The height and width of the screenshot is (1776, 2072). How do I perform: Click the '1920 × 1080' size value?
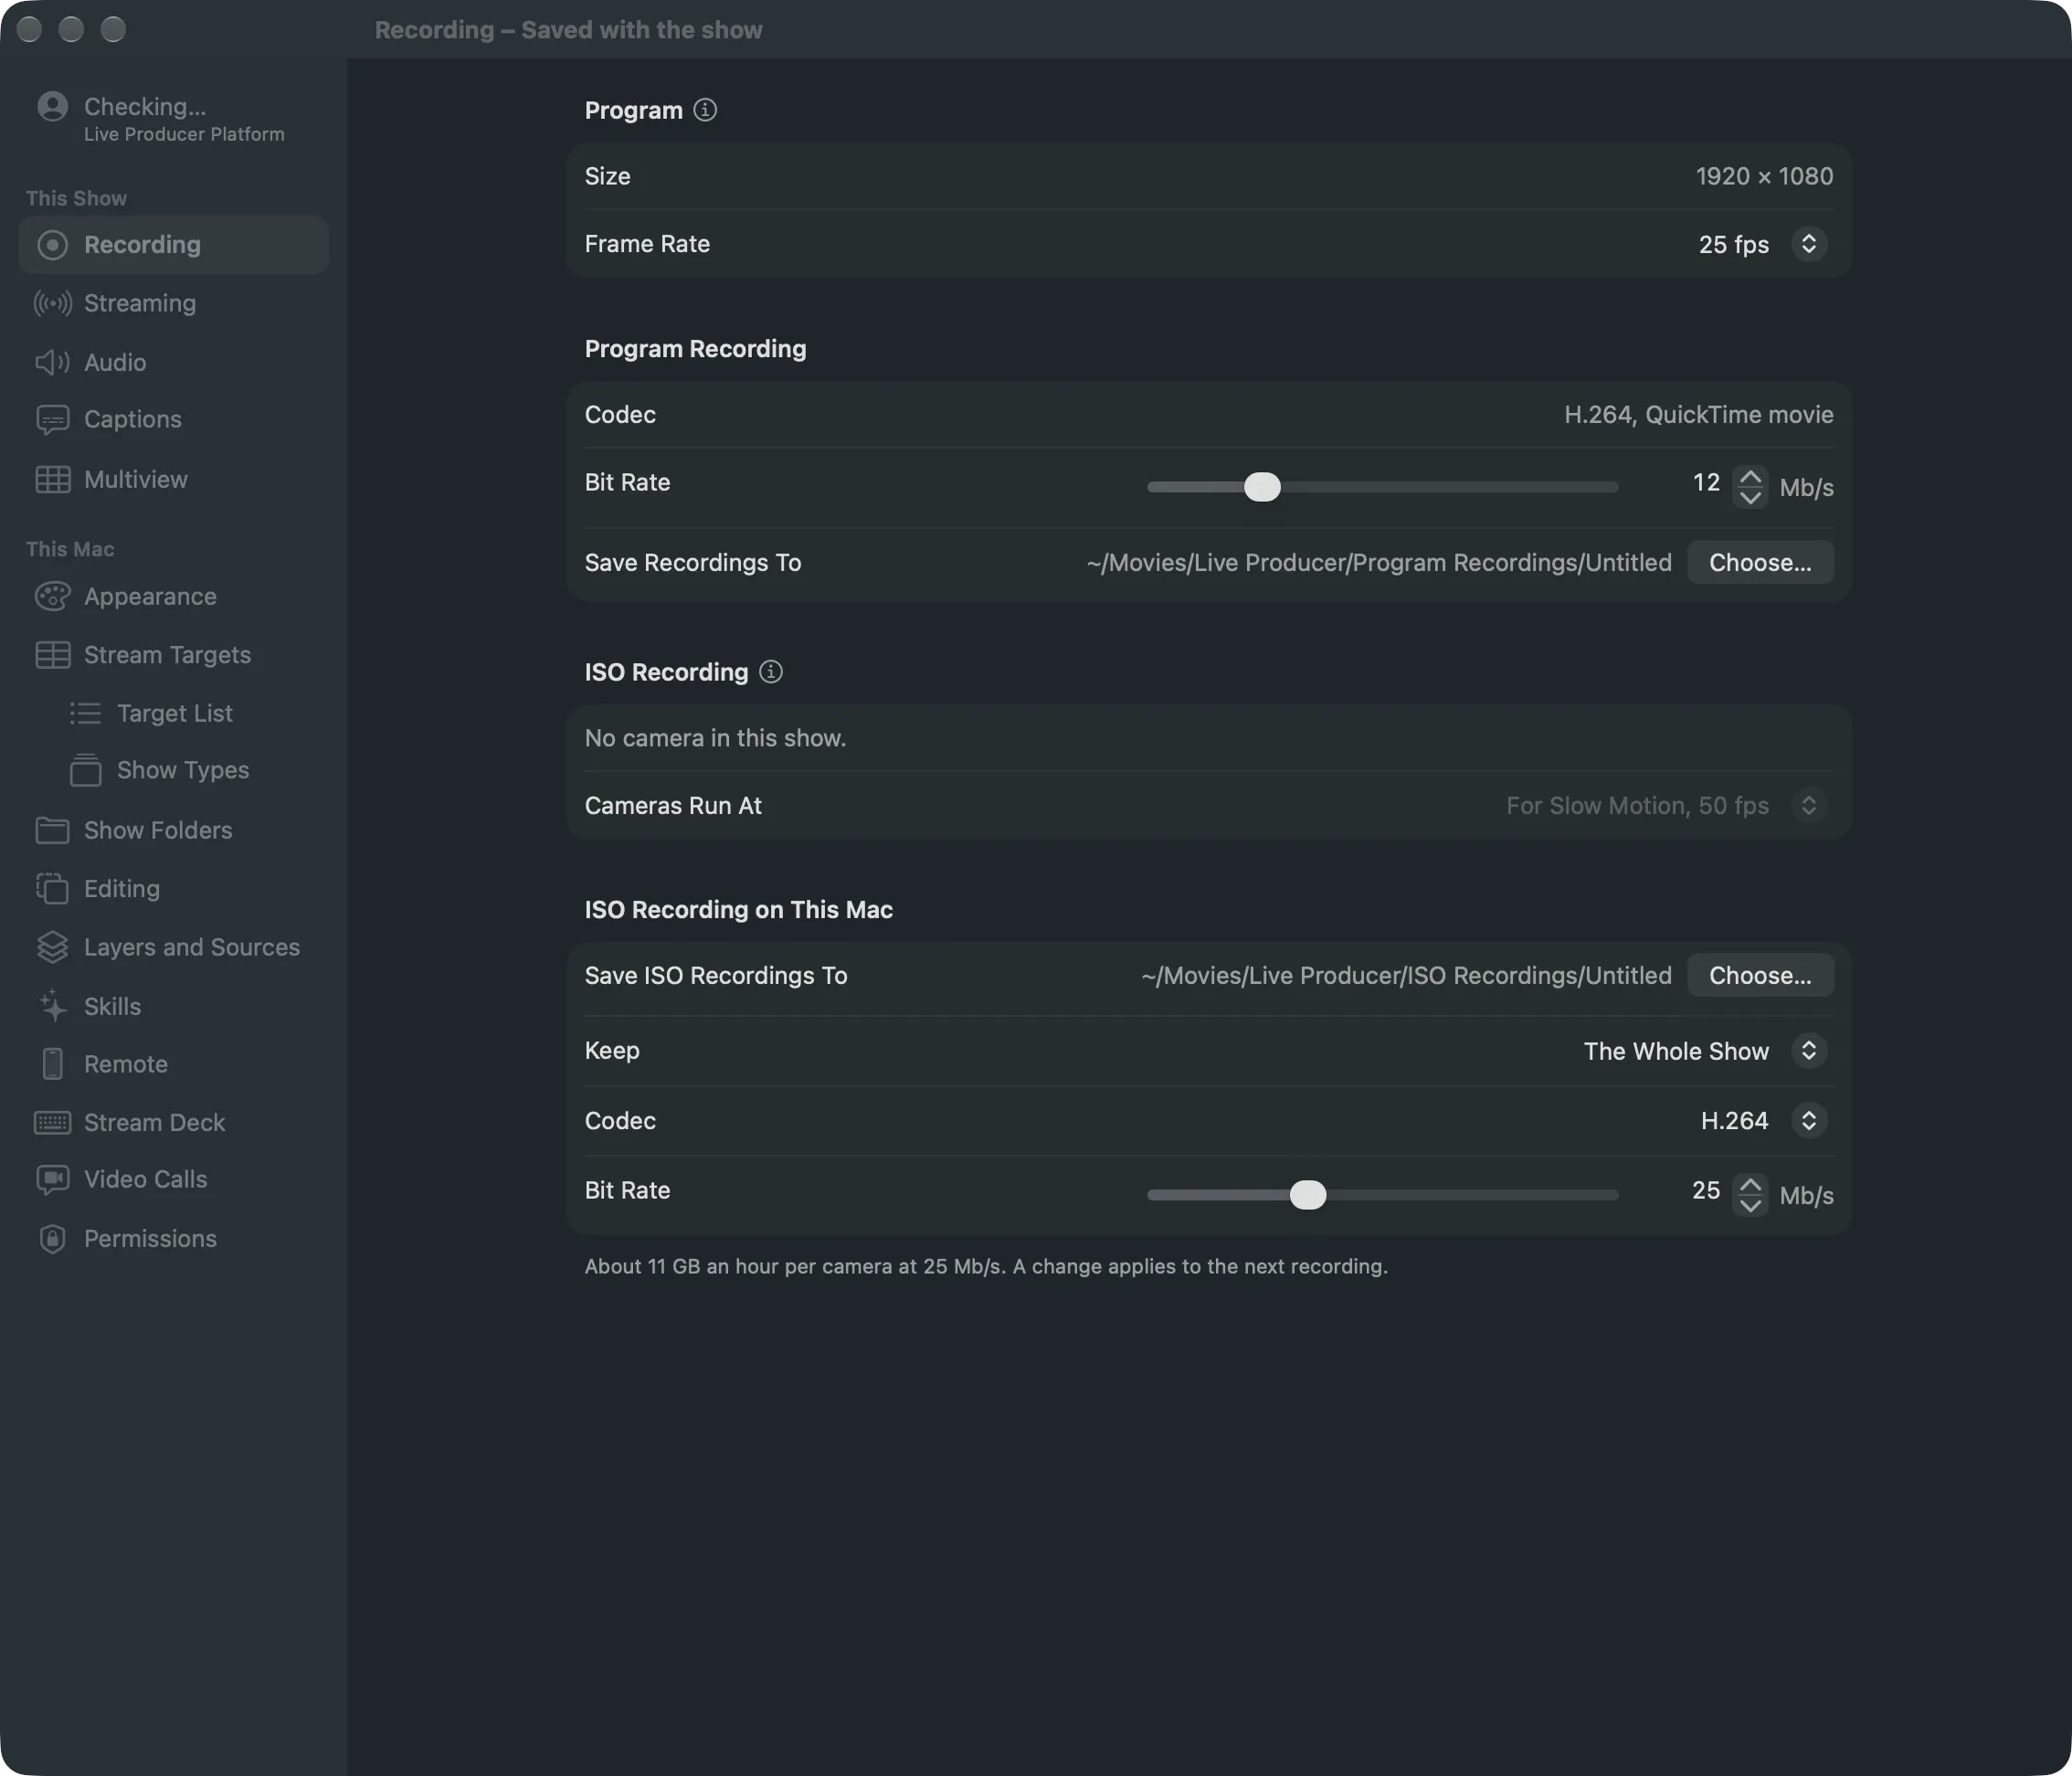coord(1764,176)
